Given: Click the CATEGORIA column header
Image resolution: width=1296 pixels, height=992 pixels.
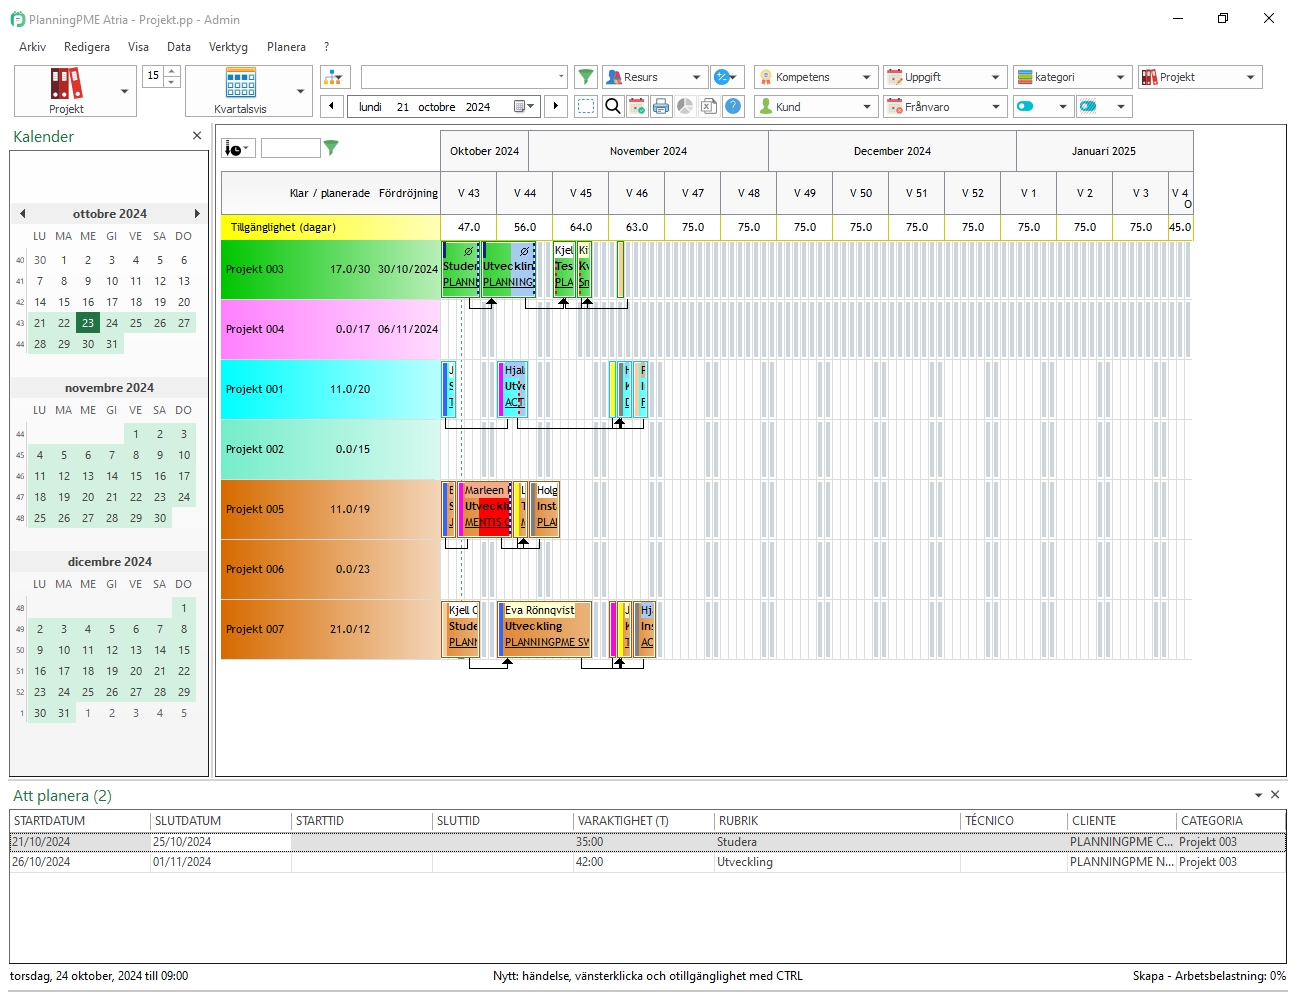Looking at the screenshot, I should click(1231, 821).
